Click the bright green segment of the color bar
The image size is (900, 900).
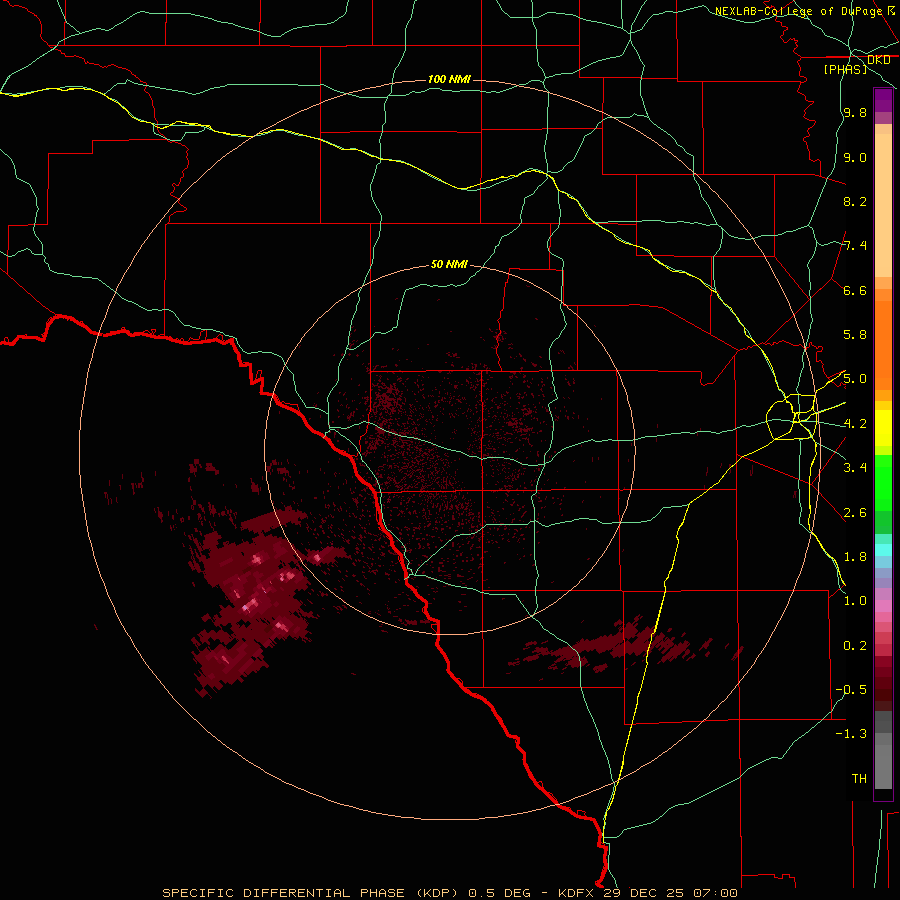(x=883, y=483)
